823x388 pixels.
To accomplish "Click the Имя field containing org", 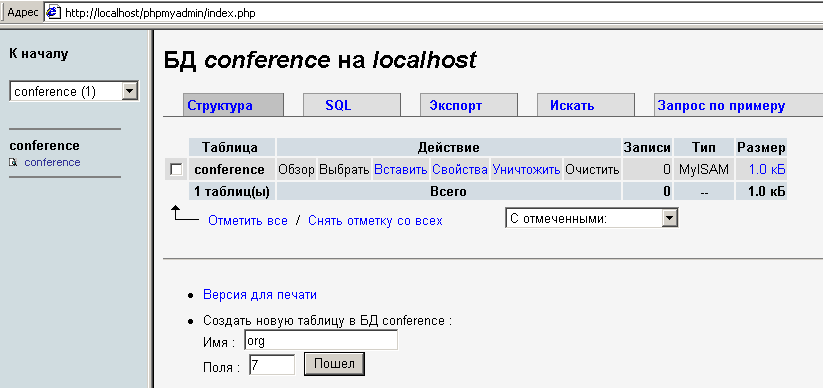I will 321,341.
